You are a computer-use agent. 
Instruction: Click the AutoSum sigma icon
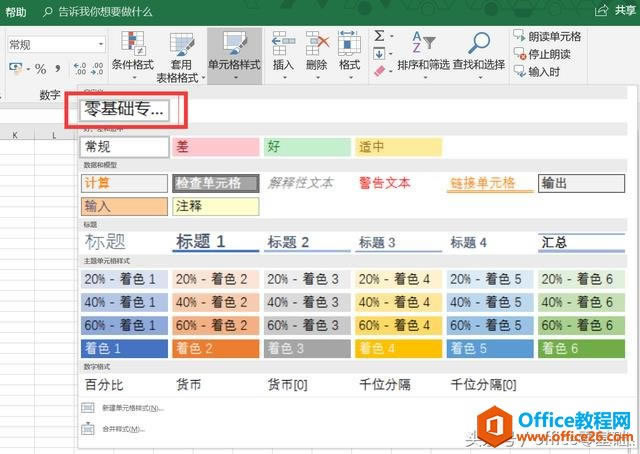[x=379, y=36]
